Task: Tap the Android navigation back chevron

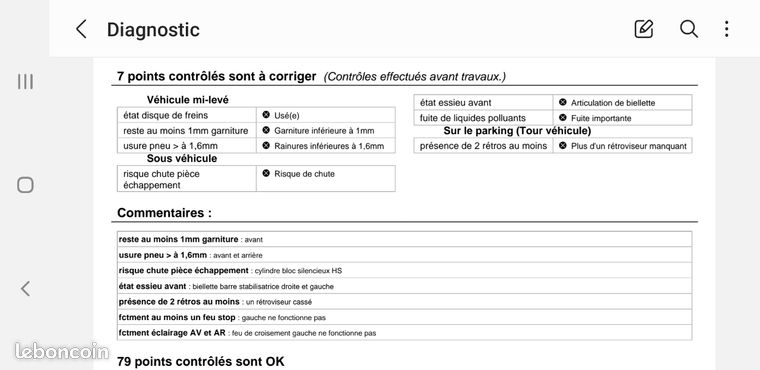Action: [25, 289]
